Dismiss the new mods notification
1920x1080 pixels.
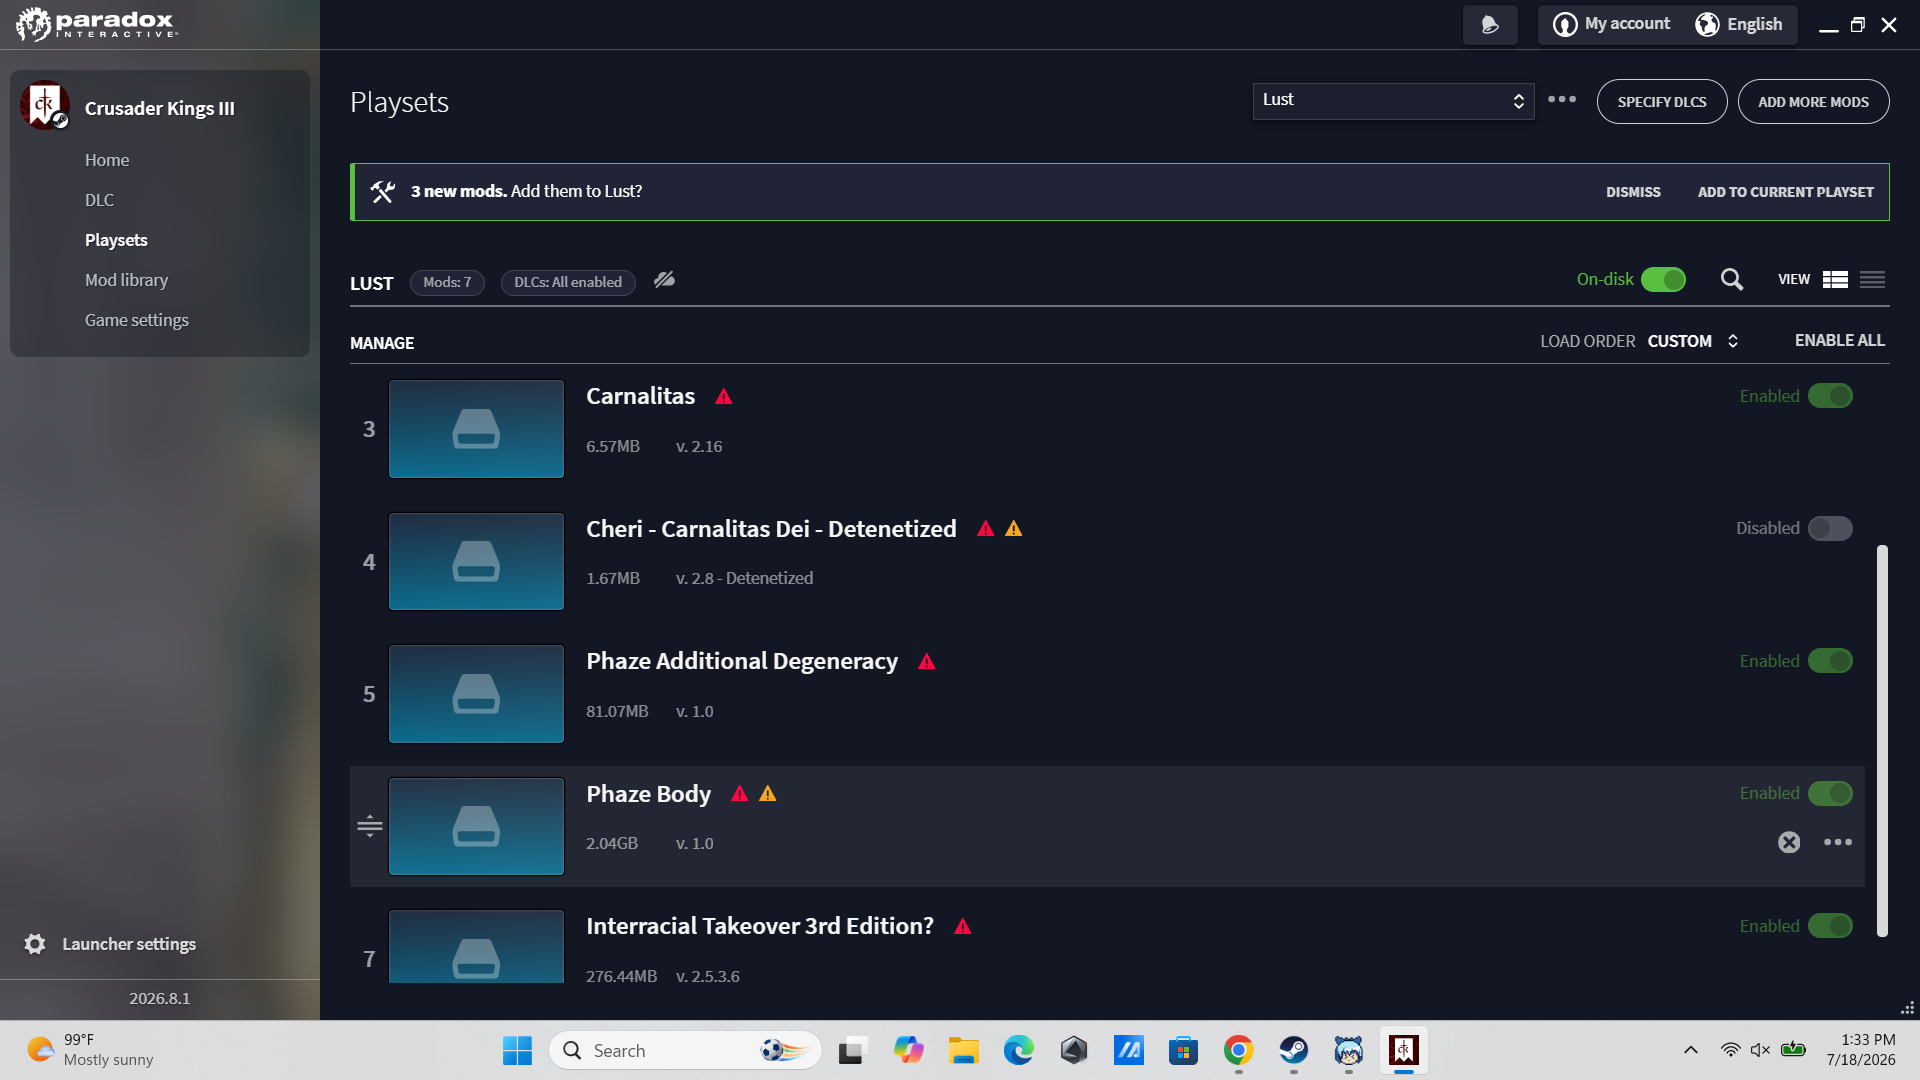pyautogui.click(x=1633, y=192)
